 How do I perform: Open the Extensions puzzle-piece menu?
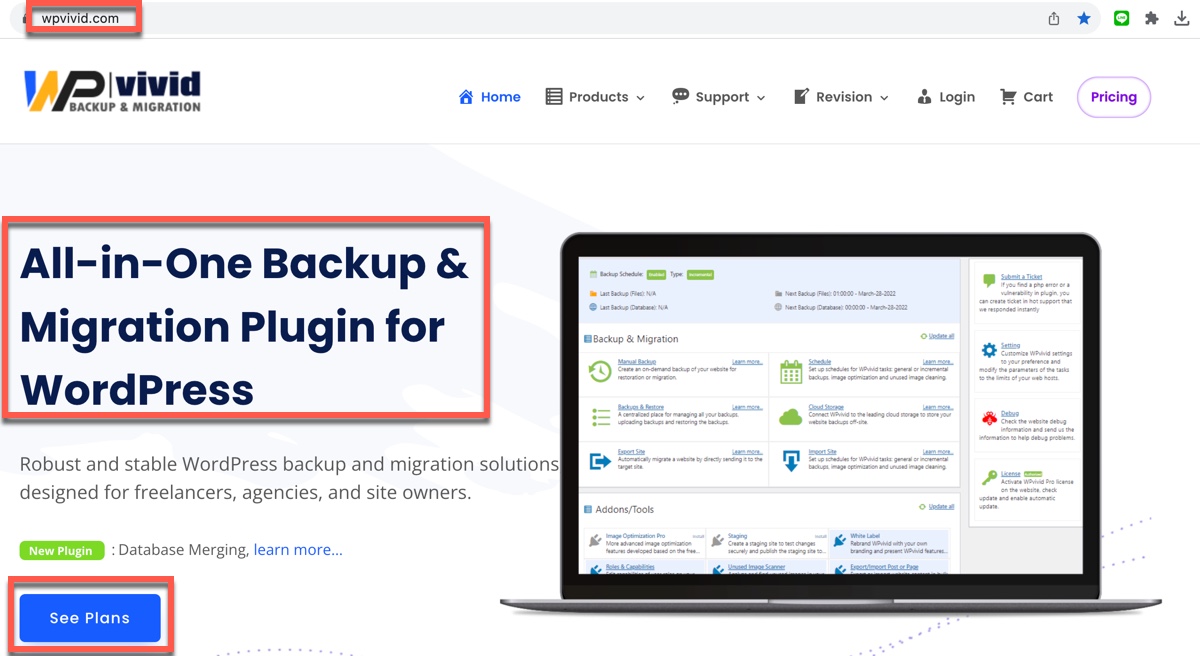[1152, 18]
